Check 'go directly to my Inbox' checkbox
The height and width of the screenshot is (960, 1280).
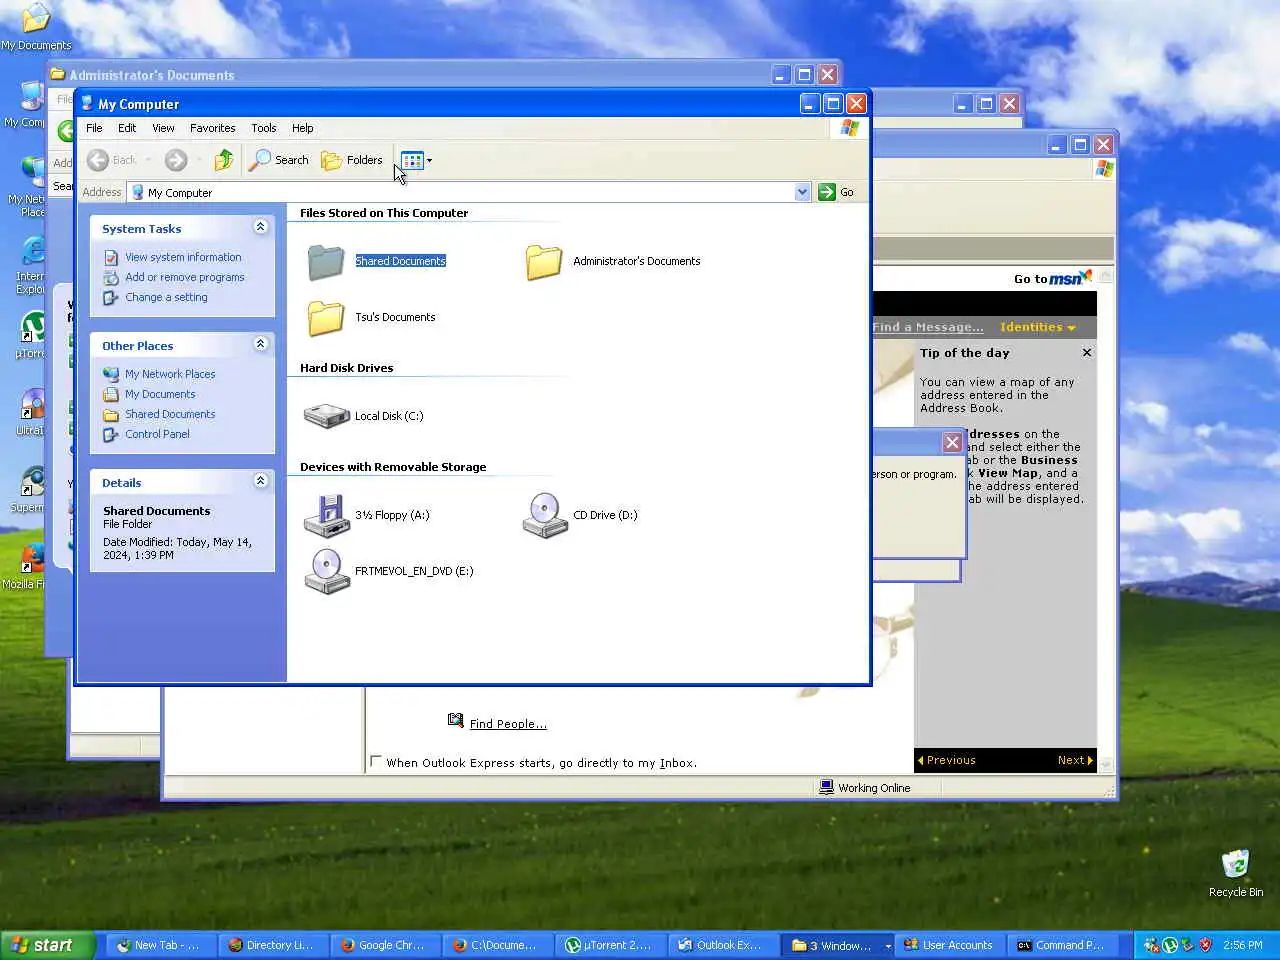click(x=376, y=761)
